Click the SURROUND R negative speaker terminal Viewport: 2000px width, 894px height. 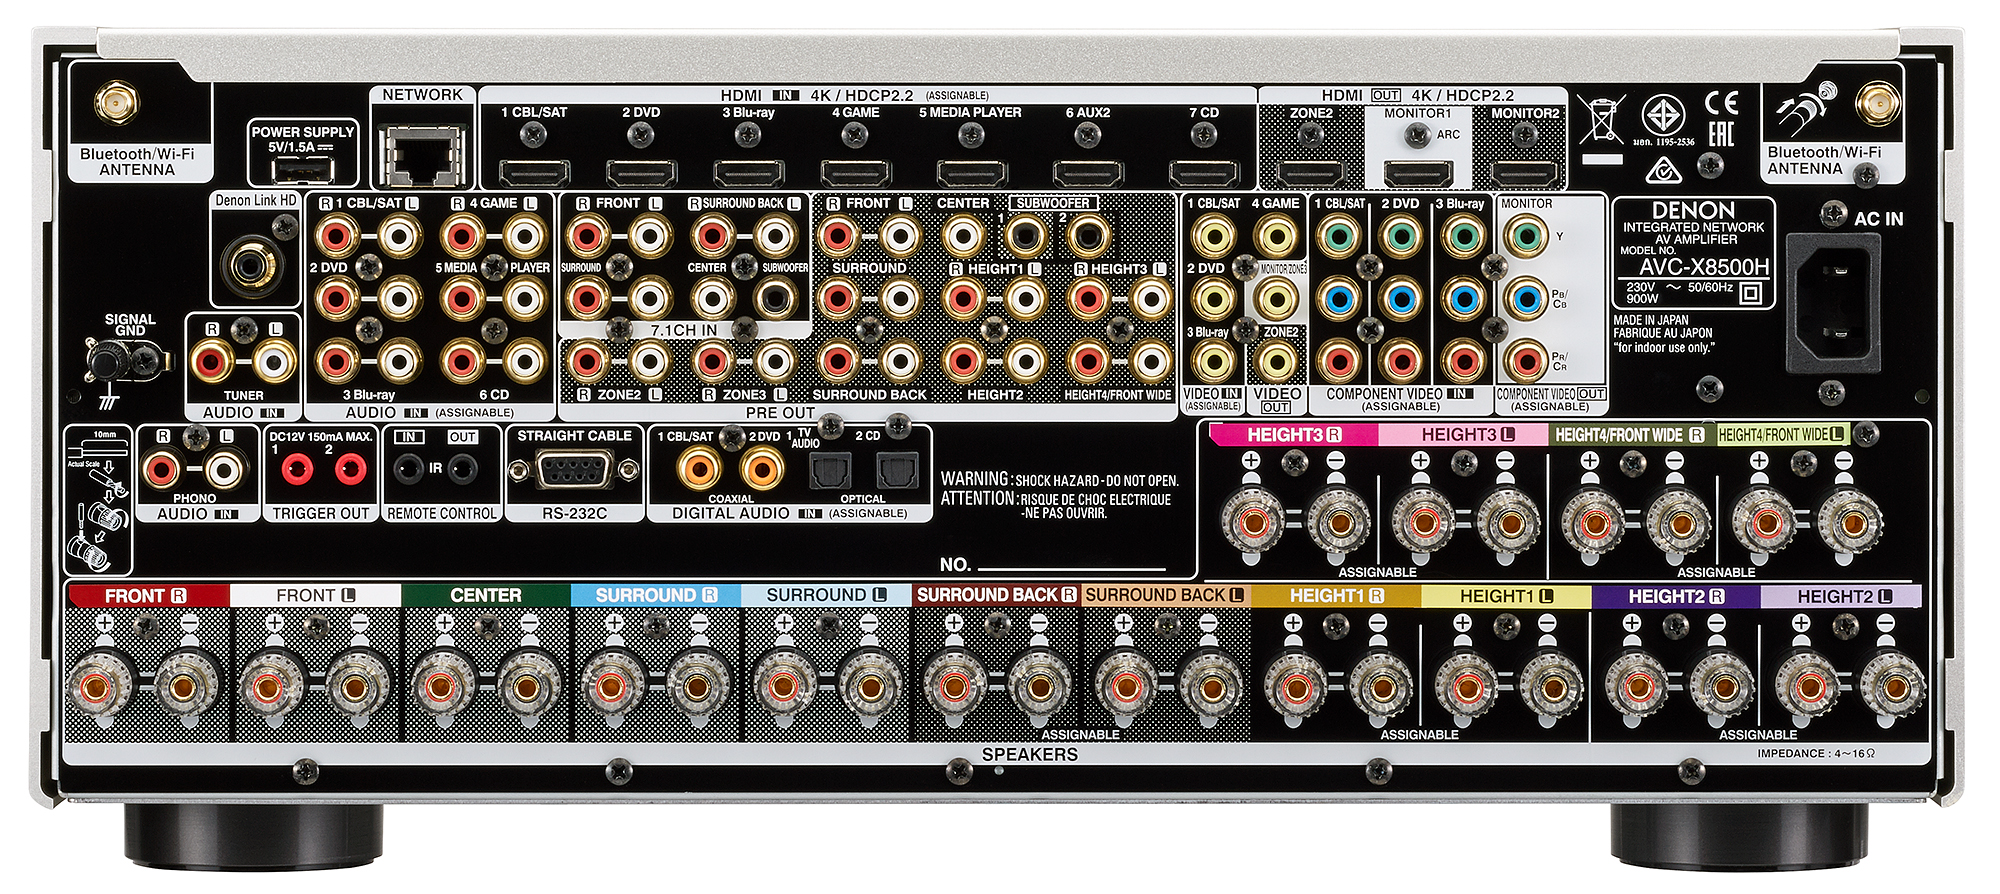tap(697, 685)
